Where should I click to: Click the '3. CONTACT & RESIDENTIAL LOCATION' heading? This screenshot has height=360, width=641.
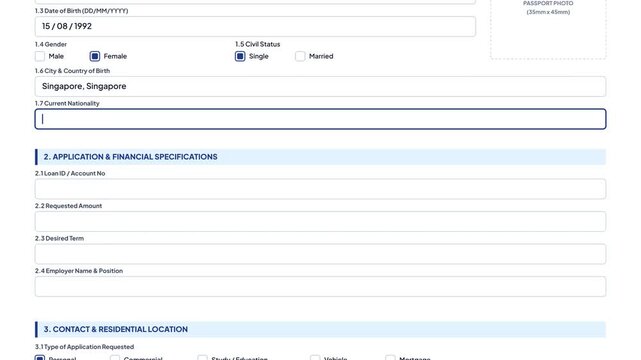116,329
